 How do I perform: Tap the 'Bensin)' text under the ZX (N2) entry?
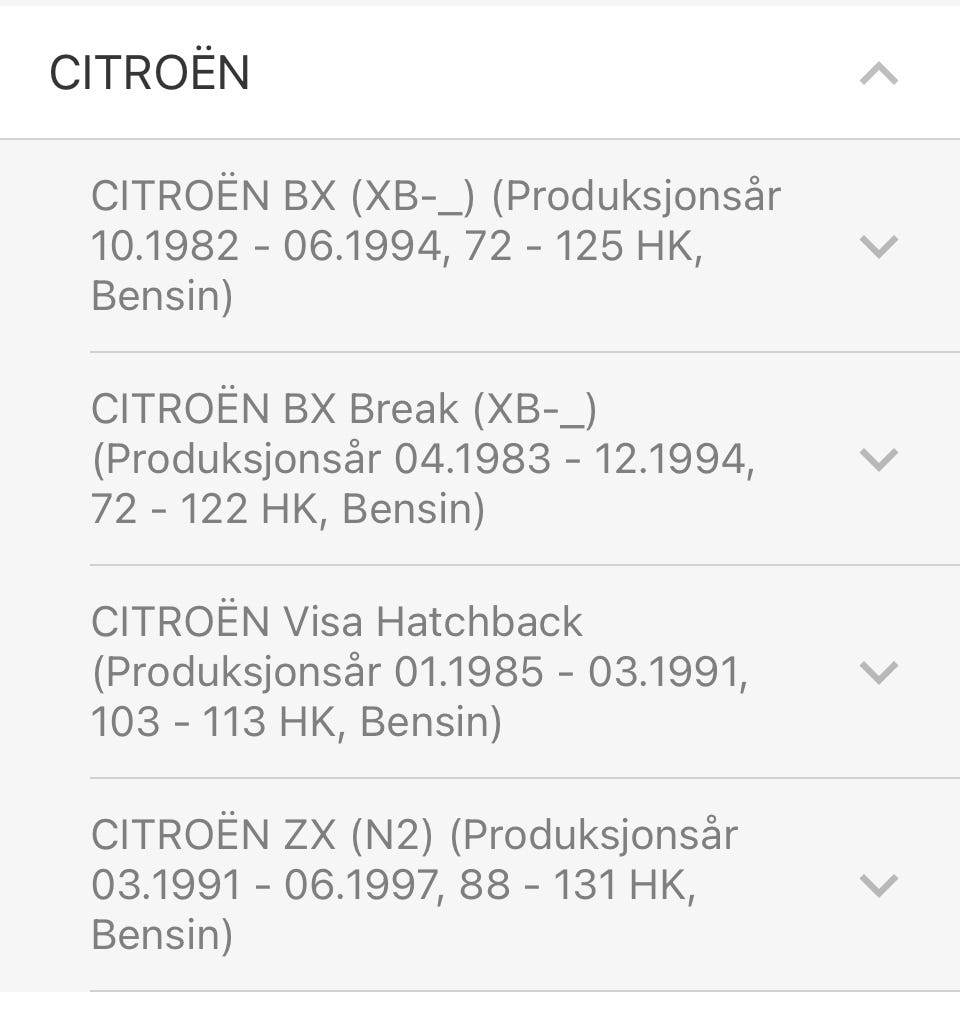[162, 935]
